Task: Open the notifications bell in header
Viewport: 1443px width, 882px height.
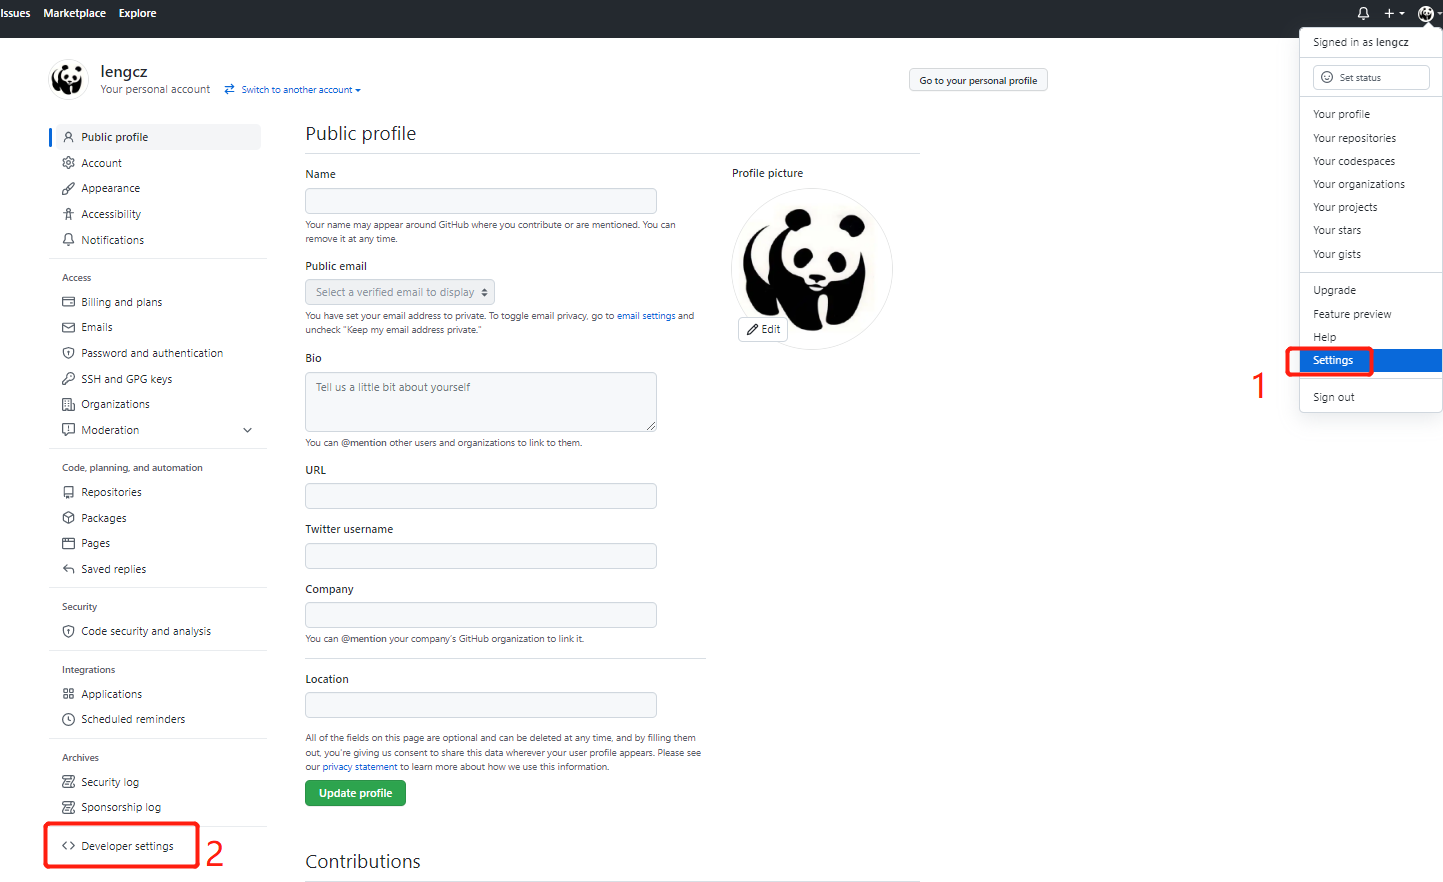Action: 1363,13
